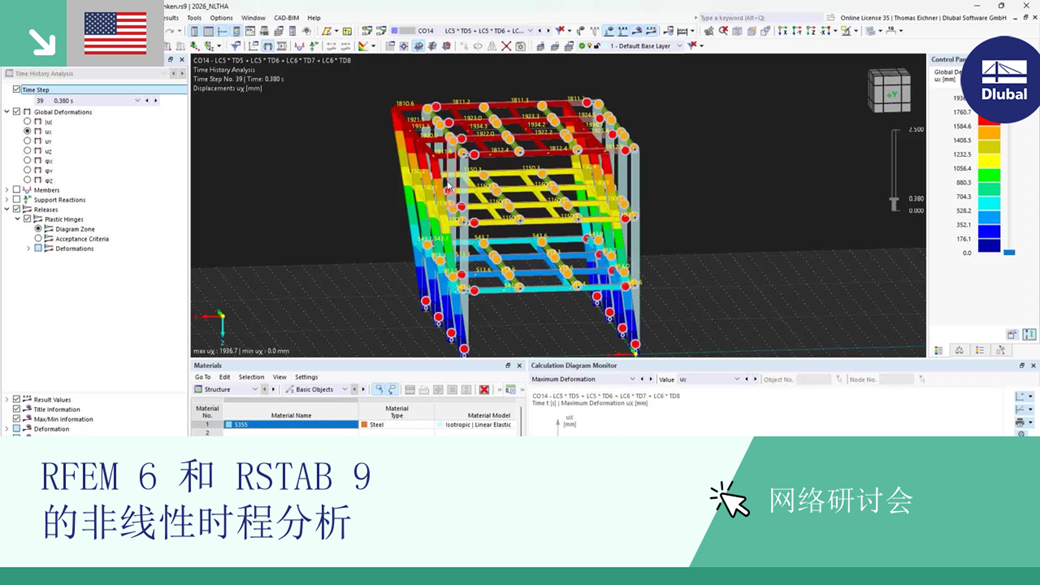Viewport: 1040px width, 585px height.
Task: Click the first Control Panel bottom tab icon
Action: (x=939, y=350)
